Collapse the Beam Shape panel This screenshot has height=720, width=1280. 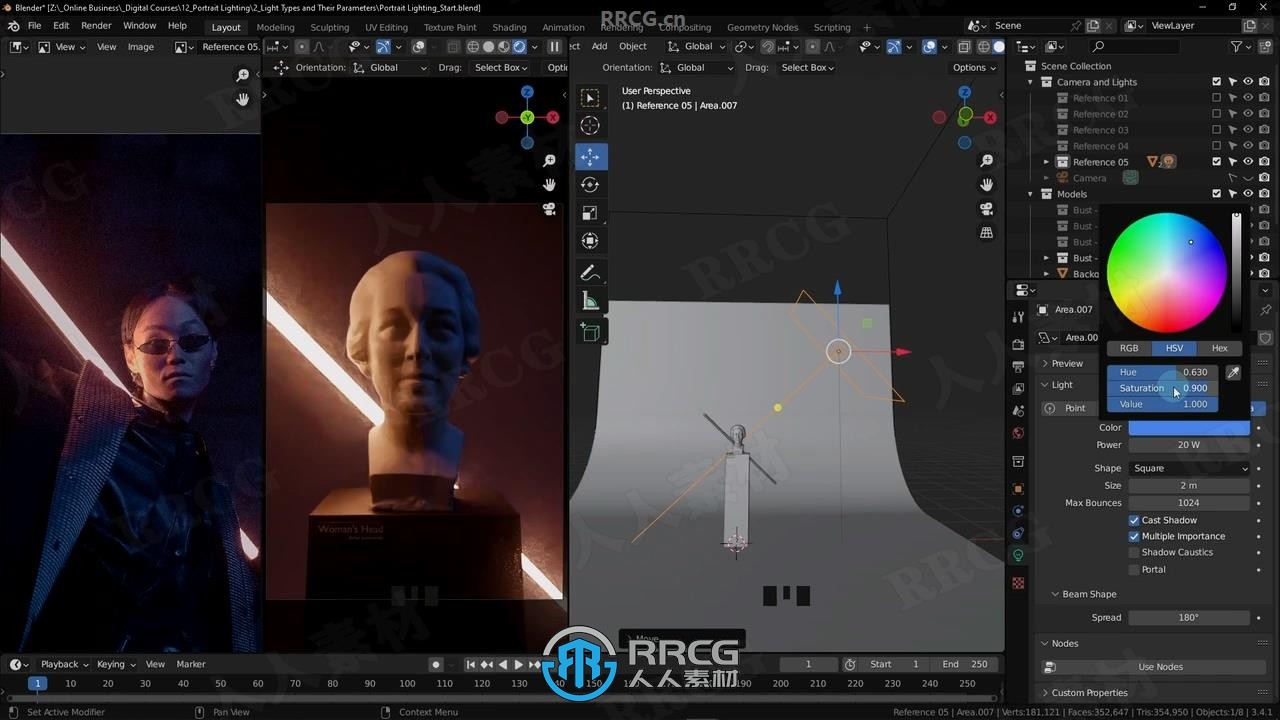pyautogui.click(x=1088, y=594)
